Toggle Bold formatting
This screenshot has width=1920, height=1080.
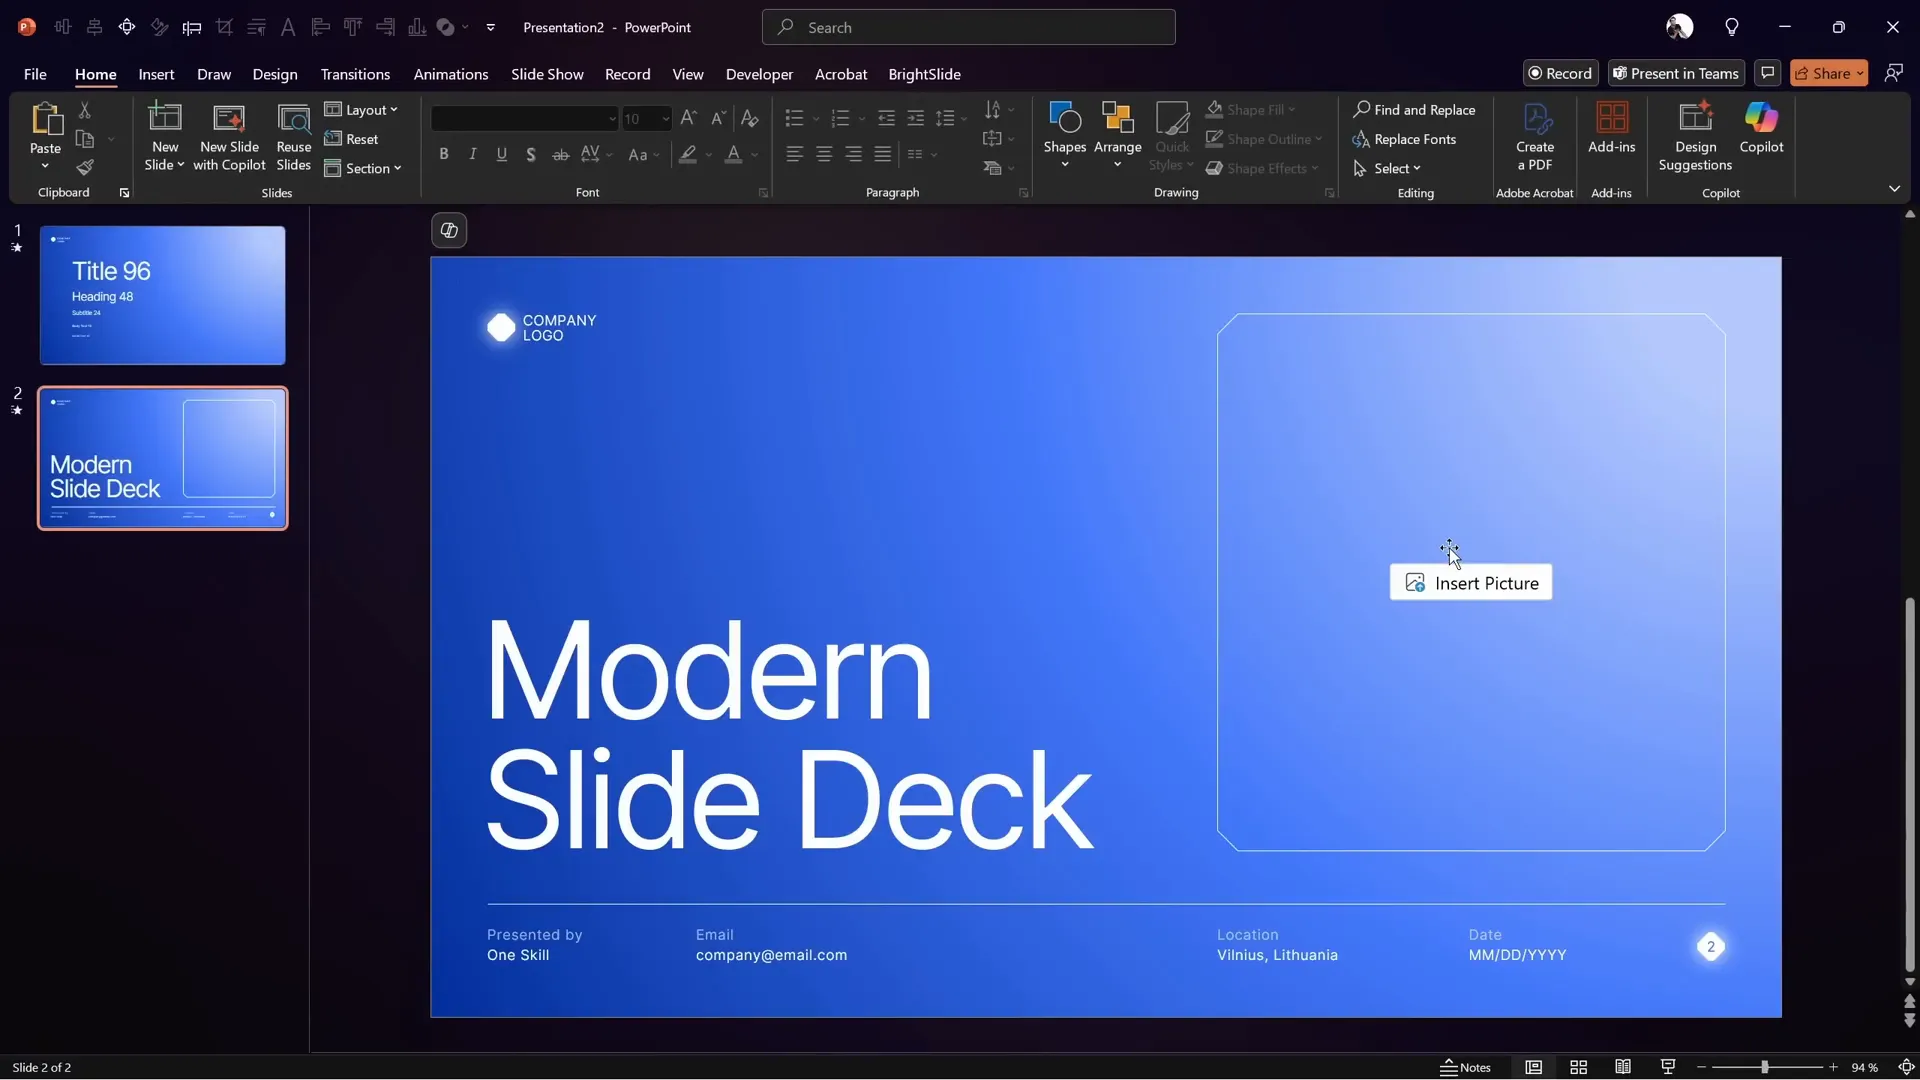tap(443, 154)
